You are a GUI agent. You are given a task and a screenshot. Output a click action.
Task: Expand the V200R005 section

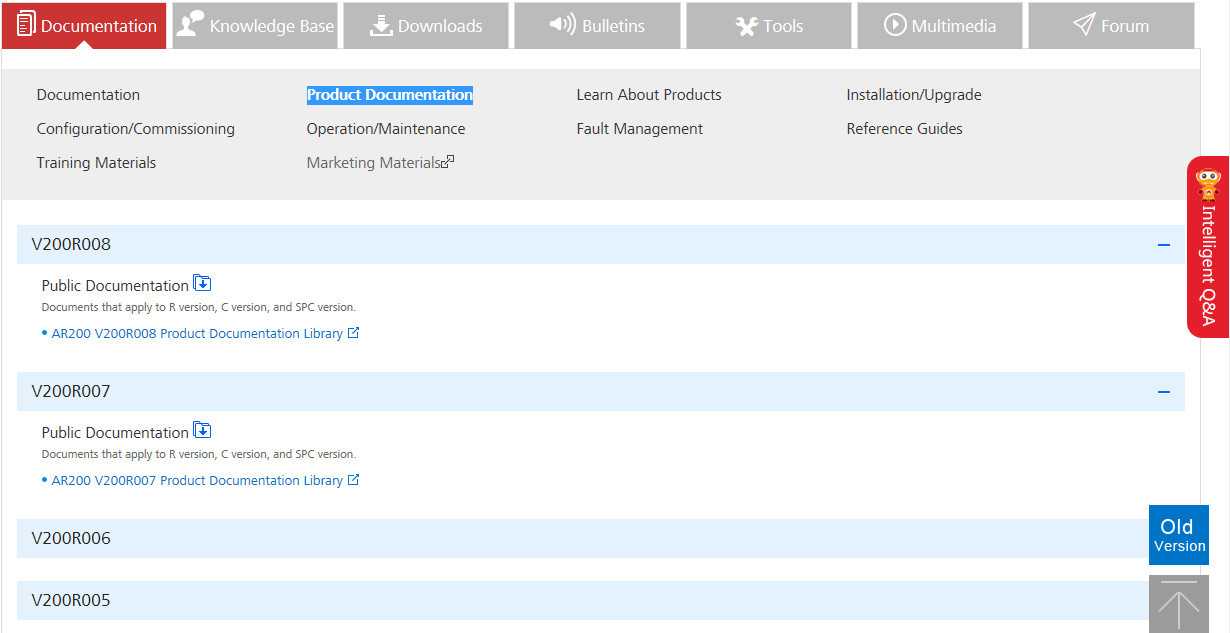[x=600, y=600]
